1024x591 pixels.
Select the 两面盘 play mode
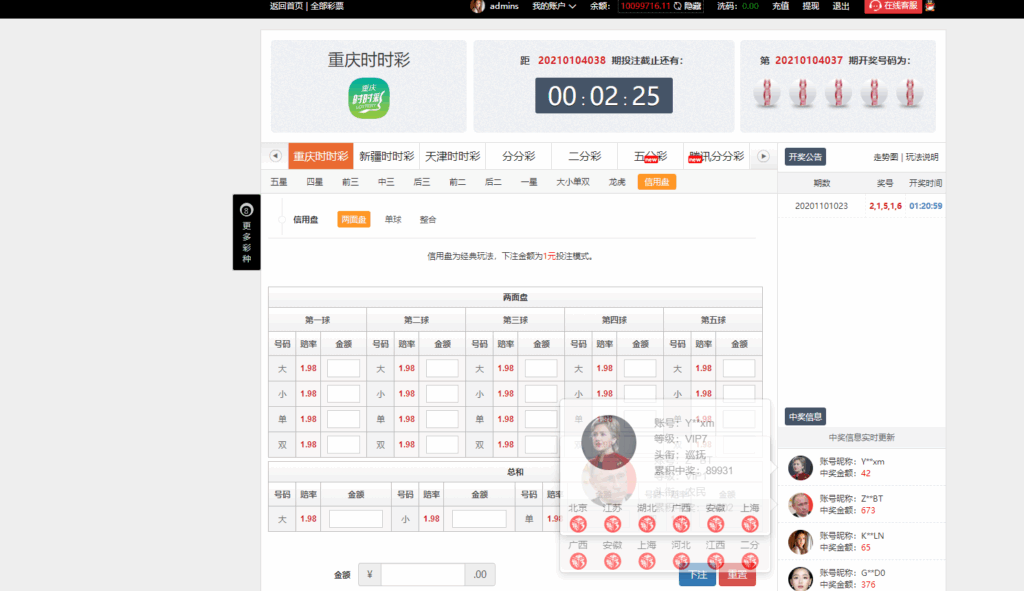(353, 219)
